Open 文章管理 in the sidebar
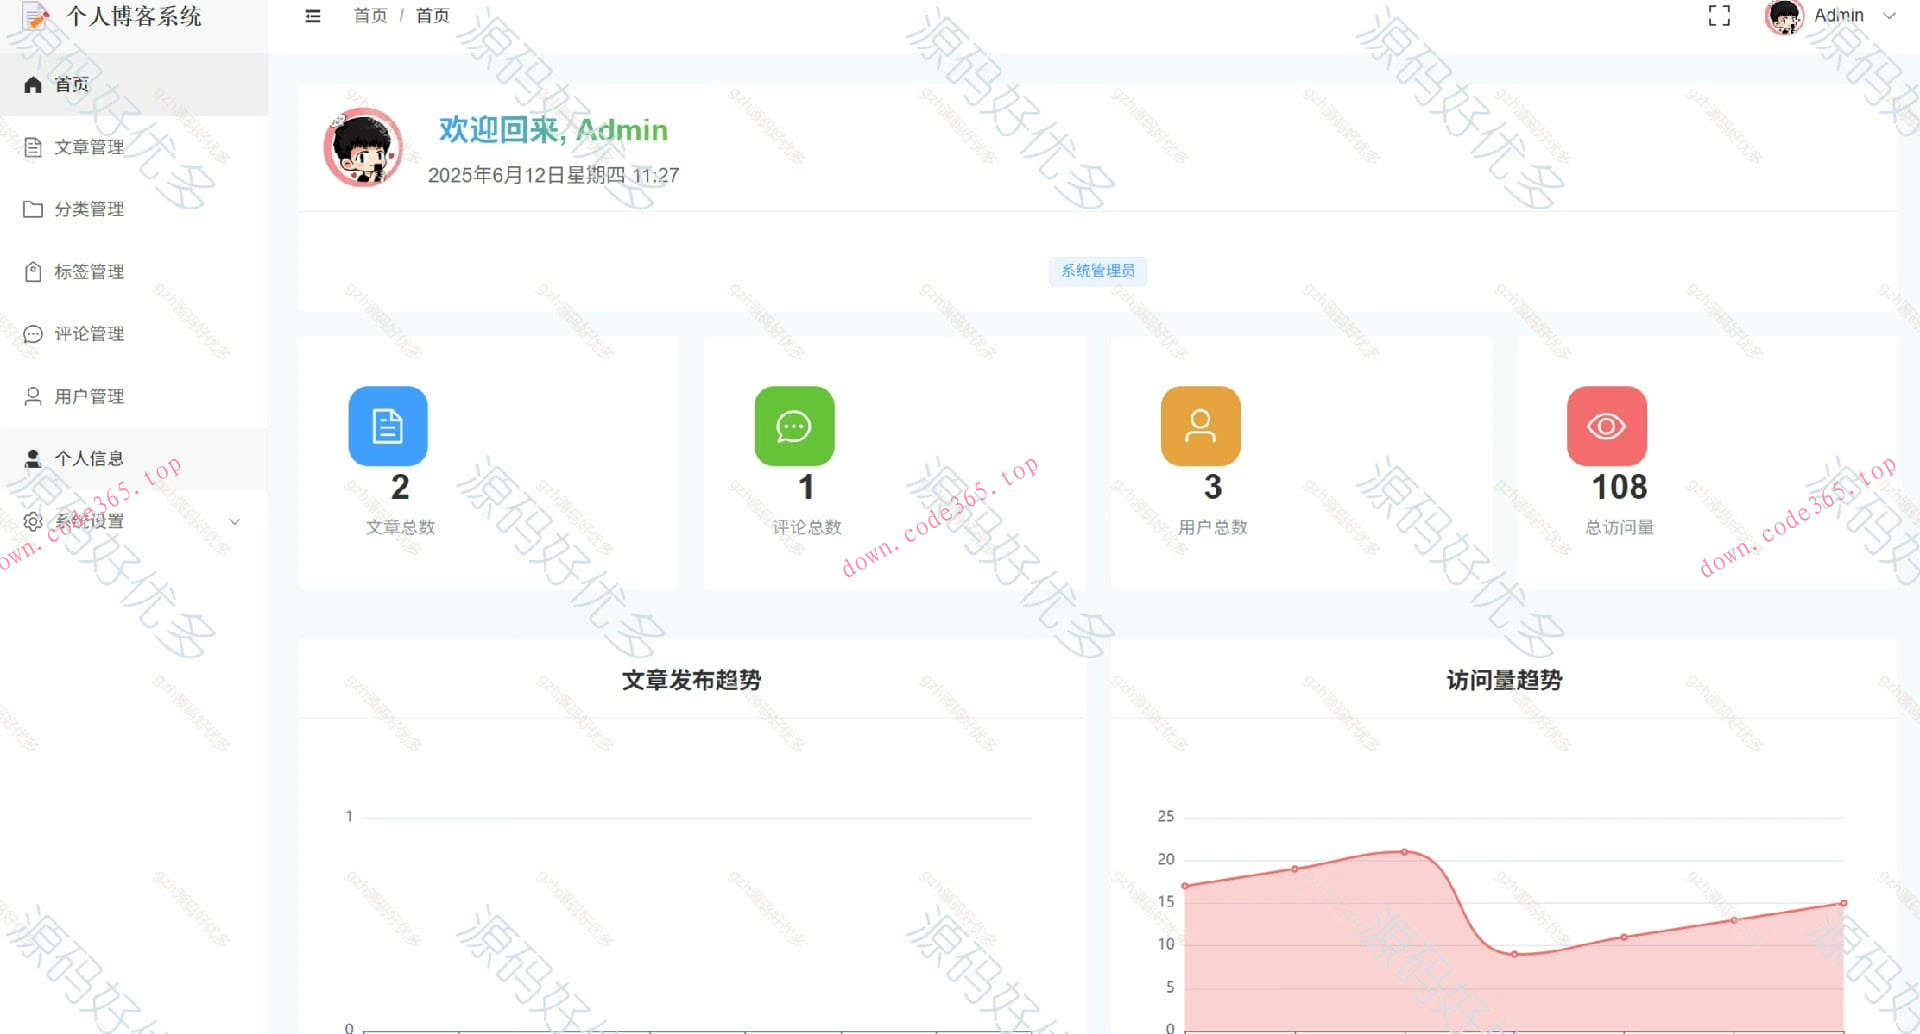Viewport: 1920px width, 1034px height. click(x=89, y=147)
